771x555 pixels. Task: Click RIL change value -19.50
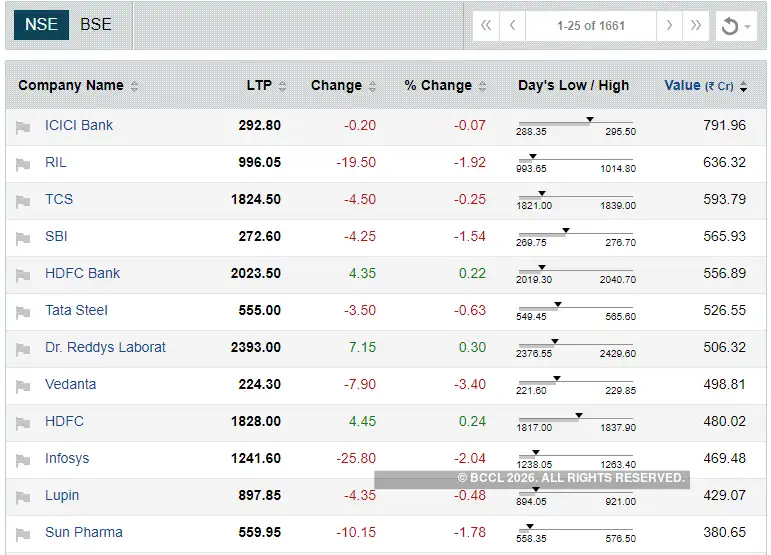(356, 162)
